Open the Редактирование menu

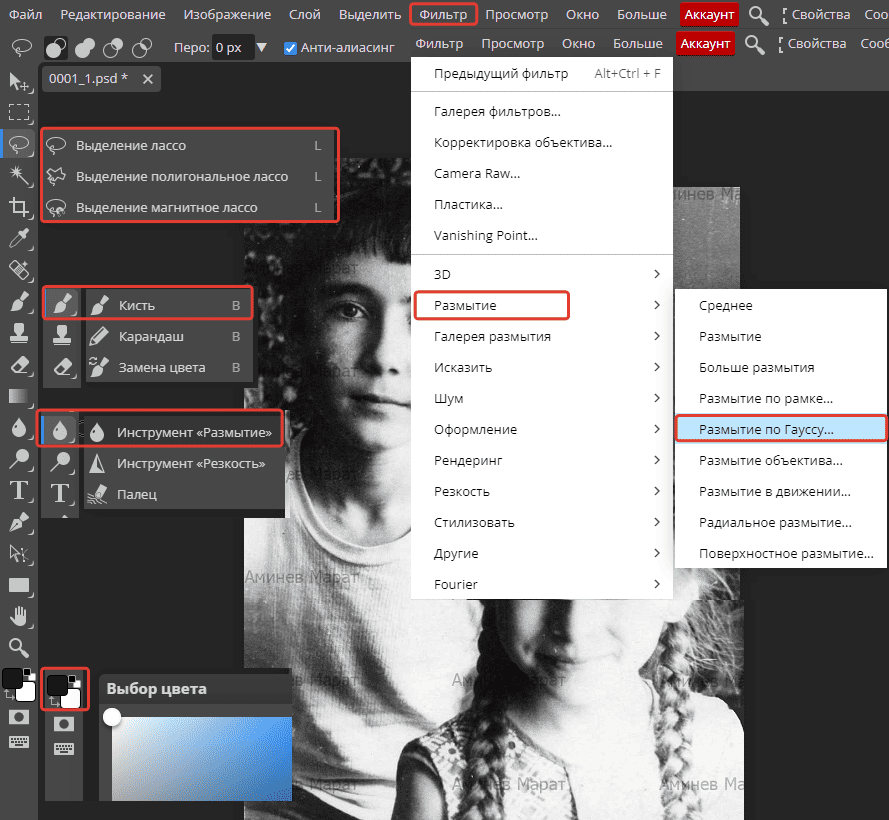[113, 14]
